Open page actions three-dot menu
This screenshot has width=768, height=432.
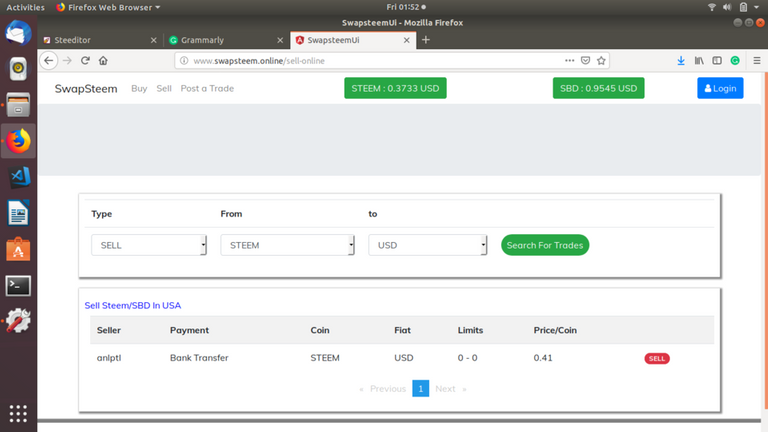point(569,61)
